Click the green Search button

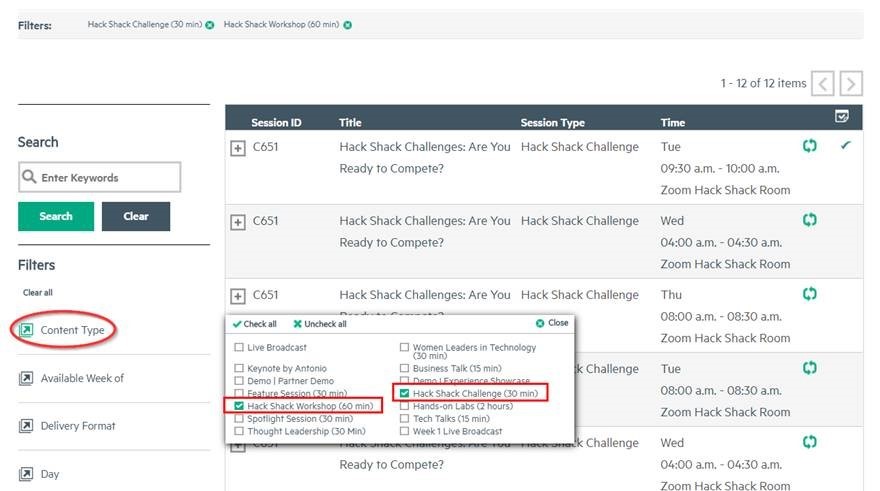click(x=56, y=216)
